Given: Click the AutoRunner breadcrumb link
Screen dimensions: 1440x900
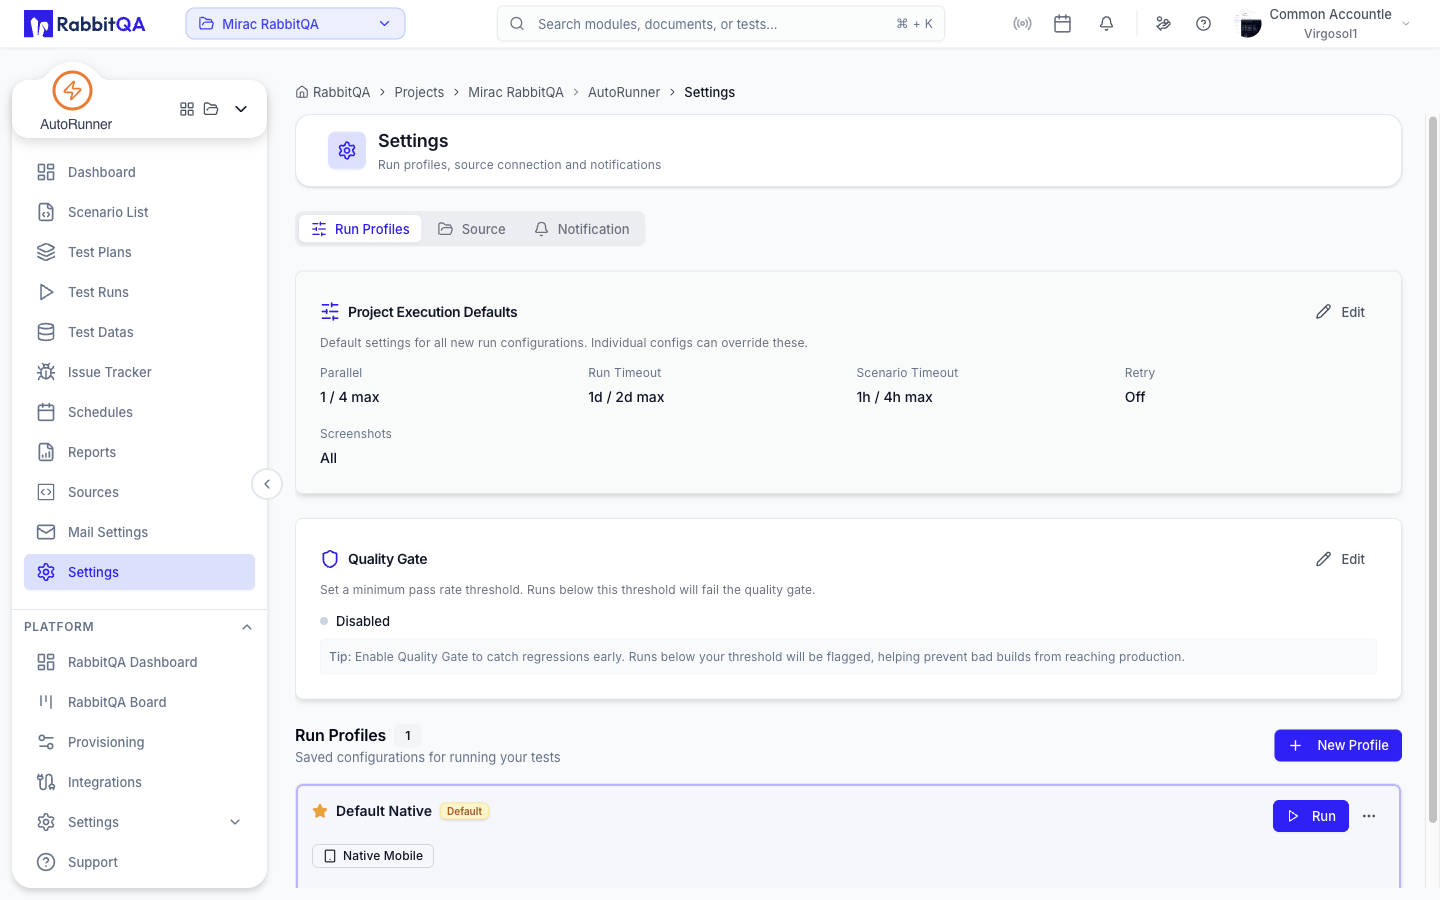Looking at the screenshot, I should point(624,92).
